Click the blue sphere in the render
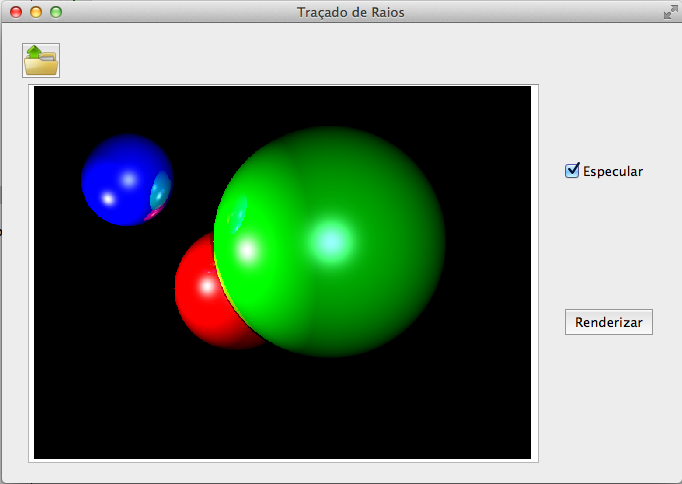Image resolution: width=682 pixels, height=484 pixels. [127, 180]
